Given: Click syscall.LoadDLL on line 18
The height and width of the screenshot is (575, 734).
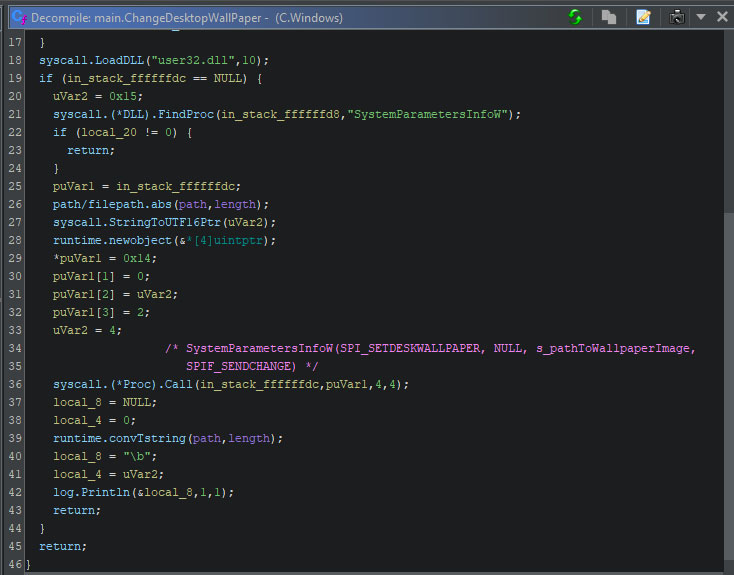Looking at the screenshot, I should (91, 60).
